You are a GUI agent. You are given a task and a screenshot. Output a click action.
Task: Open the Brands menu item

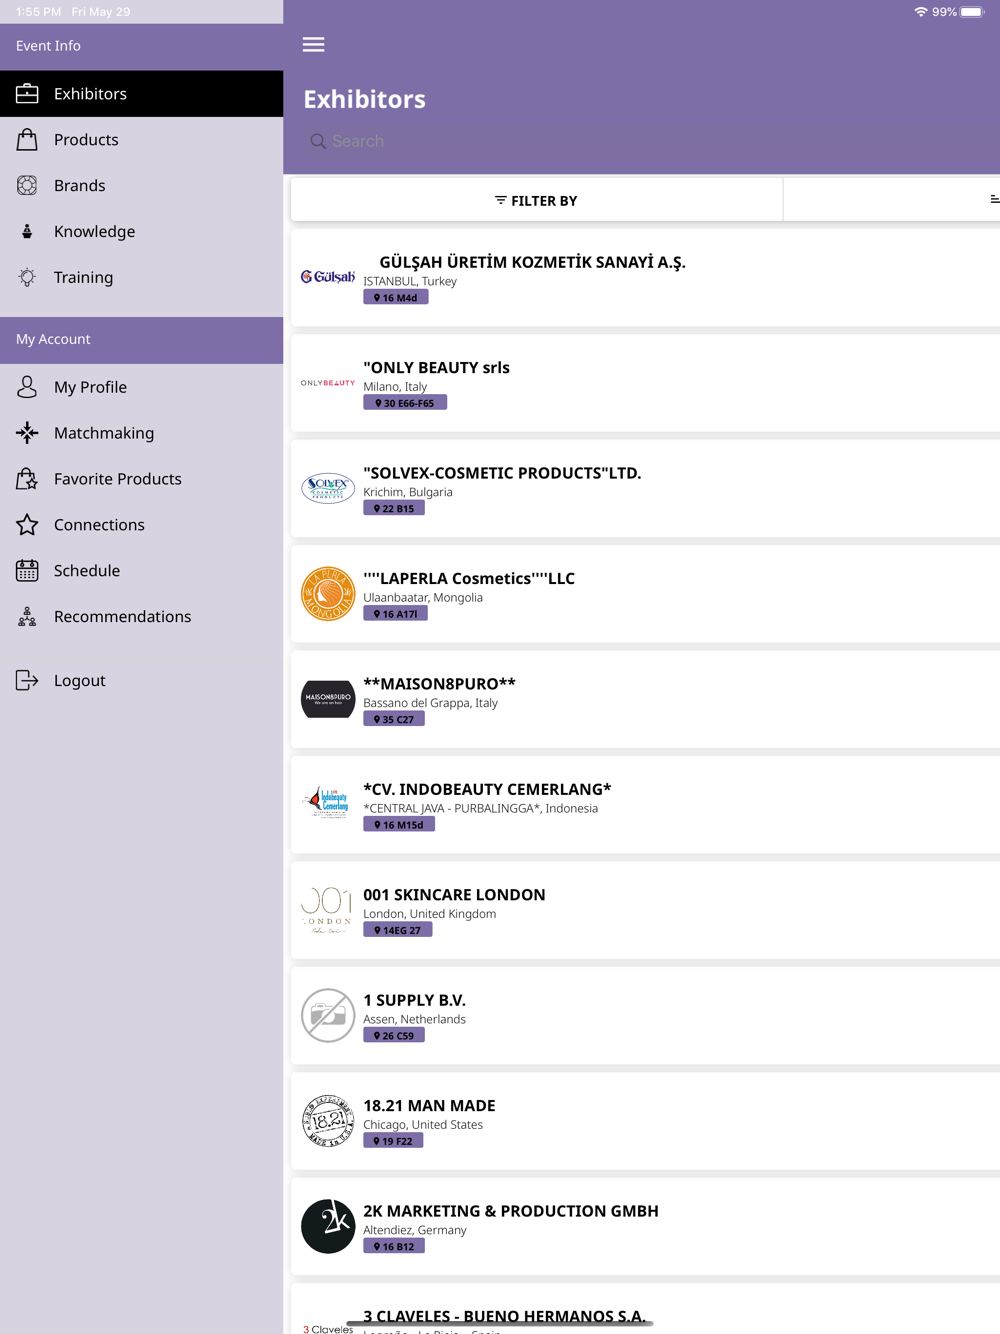point(142,185)
